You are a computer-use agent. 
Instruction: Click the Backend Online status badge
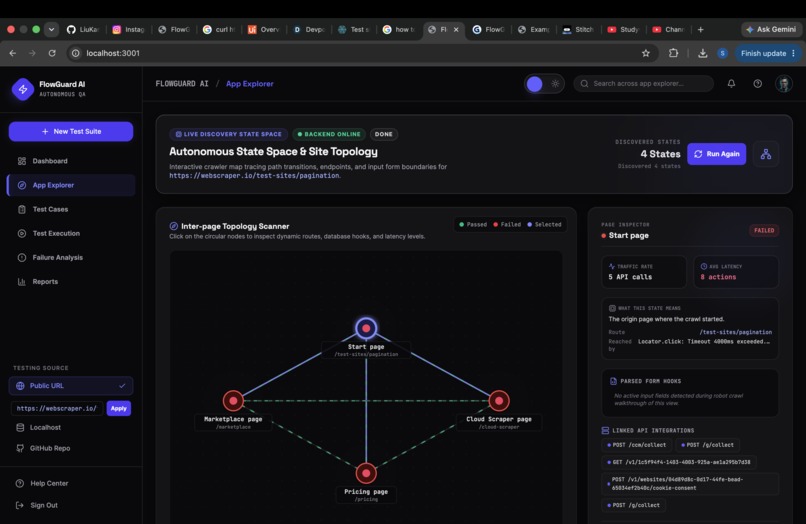(x=329, y=134)
